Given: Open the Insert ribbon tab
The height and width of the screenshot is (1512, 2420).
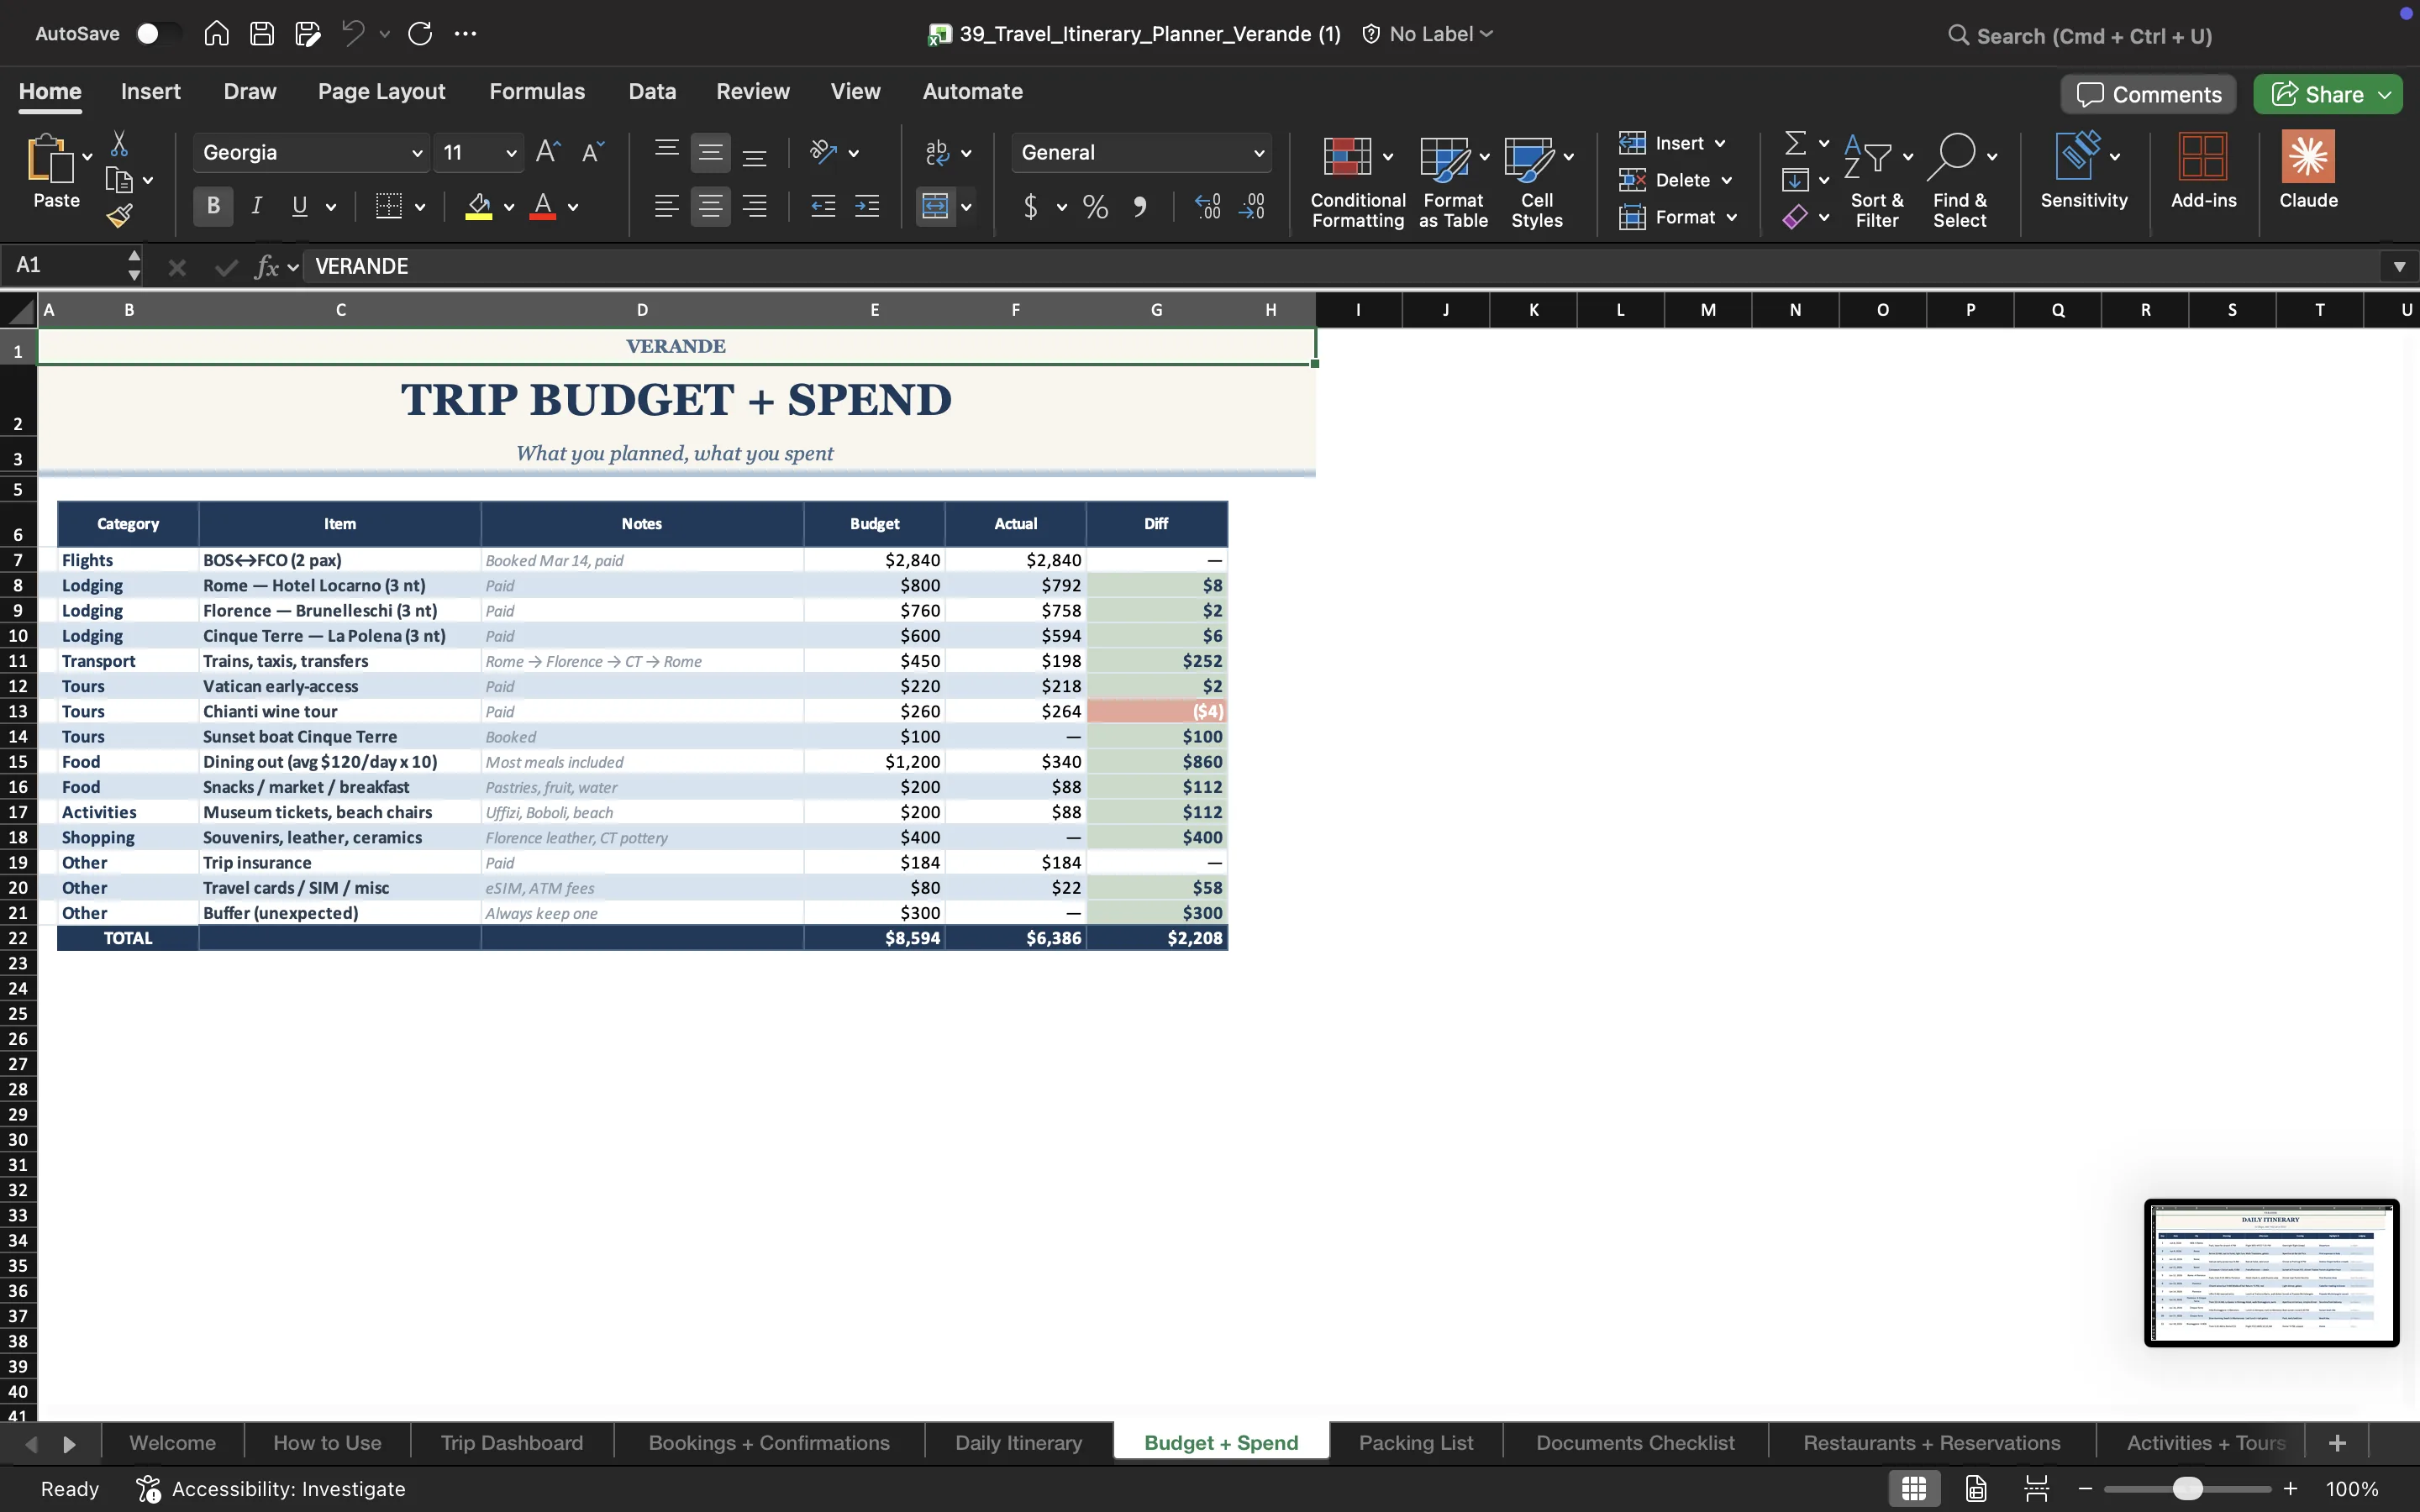Looking at the screenshot, I should (x=151, y=91).
